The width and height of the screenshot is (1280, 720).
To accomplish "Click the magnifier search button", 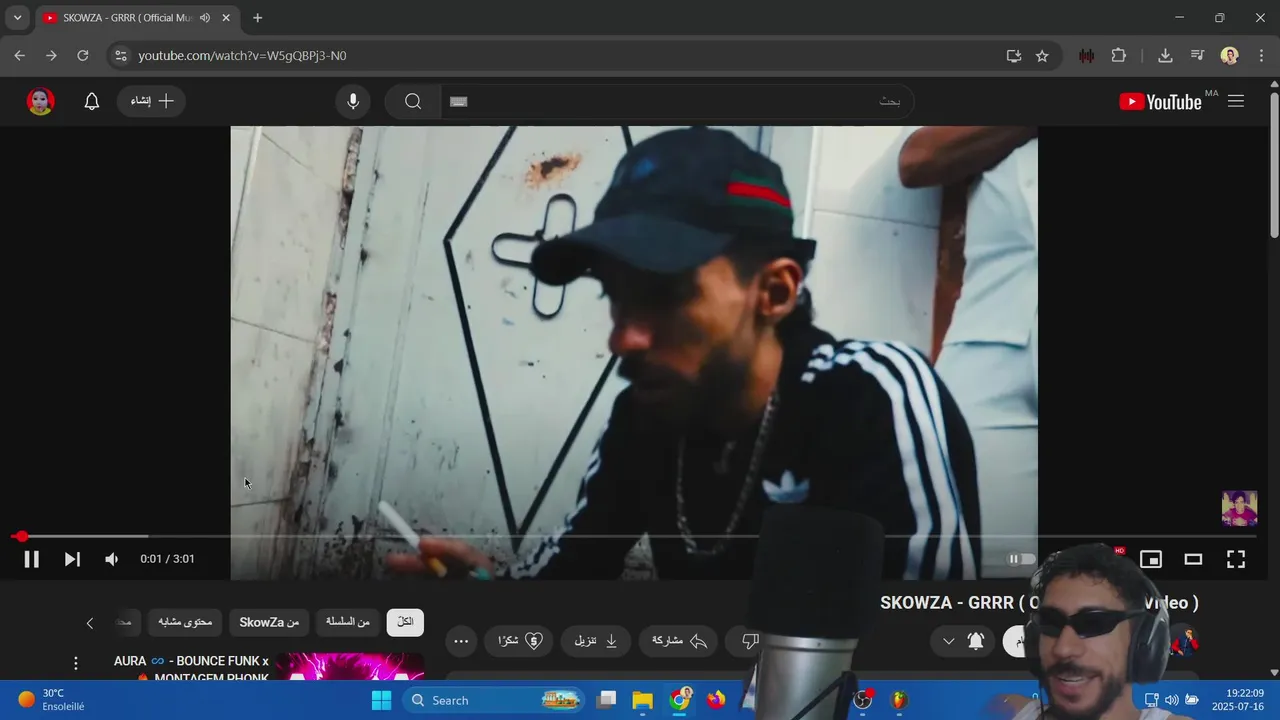I will [x=413, y=101].
